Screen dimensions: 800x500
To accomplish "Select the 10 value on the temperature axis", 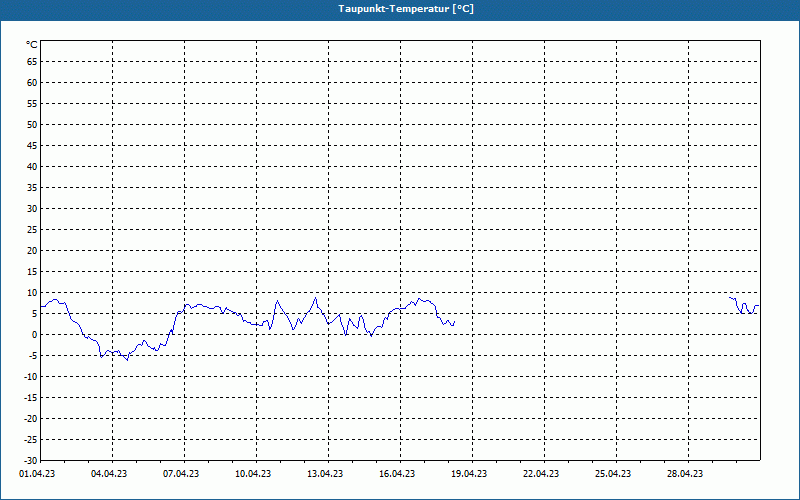I will [x=32, y=292].
